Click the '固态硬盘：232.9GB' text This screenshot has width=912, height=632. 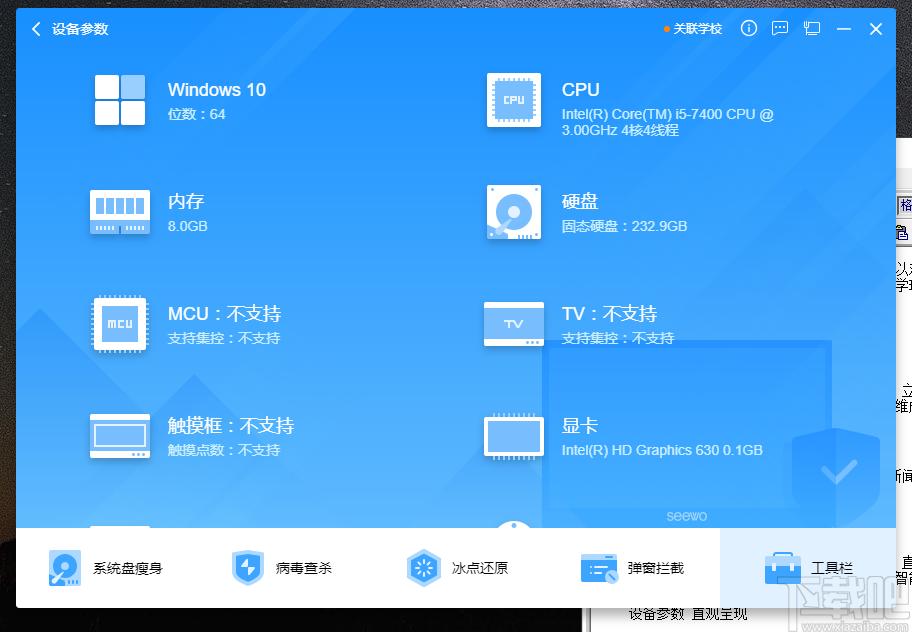[x=624, y=226]
